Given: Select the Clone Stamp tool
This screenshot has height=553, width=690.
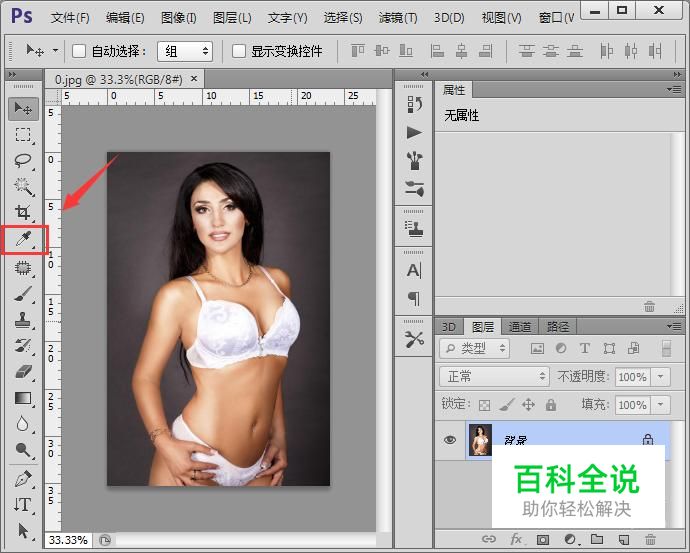Looking at the screenshot, I should (x=23, y=320).
